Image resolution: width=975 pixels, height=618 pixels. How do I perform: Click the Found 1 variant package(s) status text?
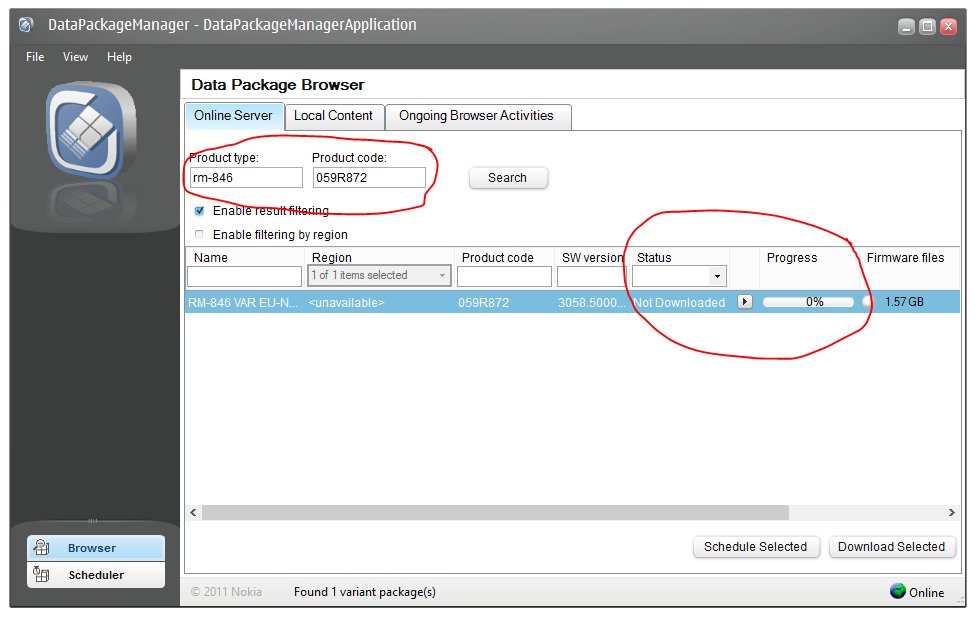(x=365, y=592)
